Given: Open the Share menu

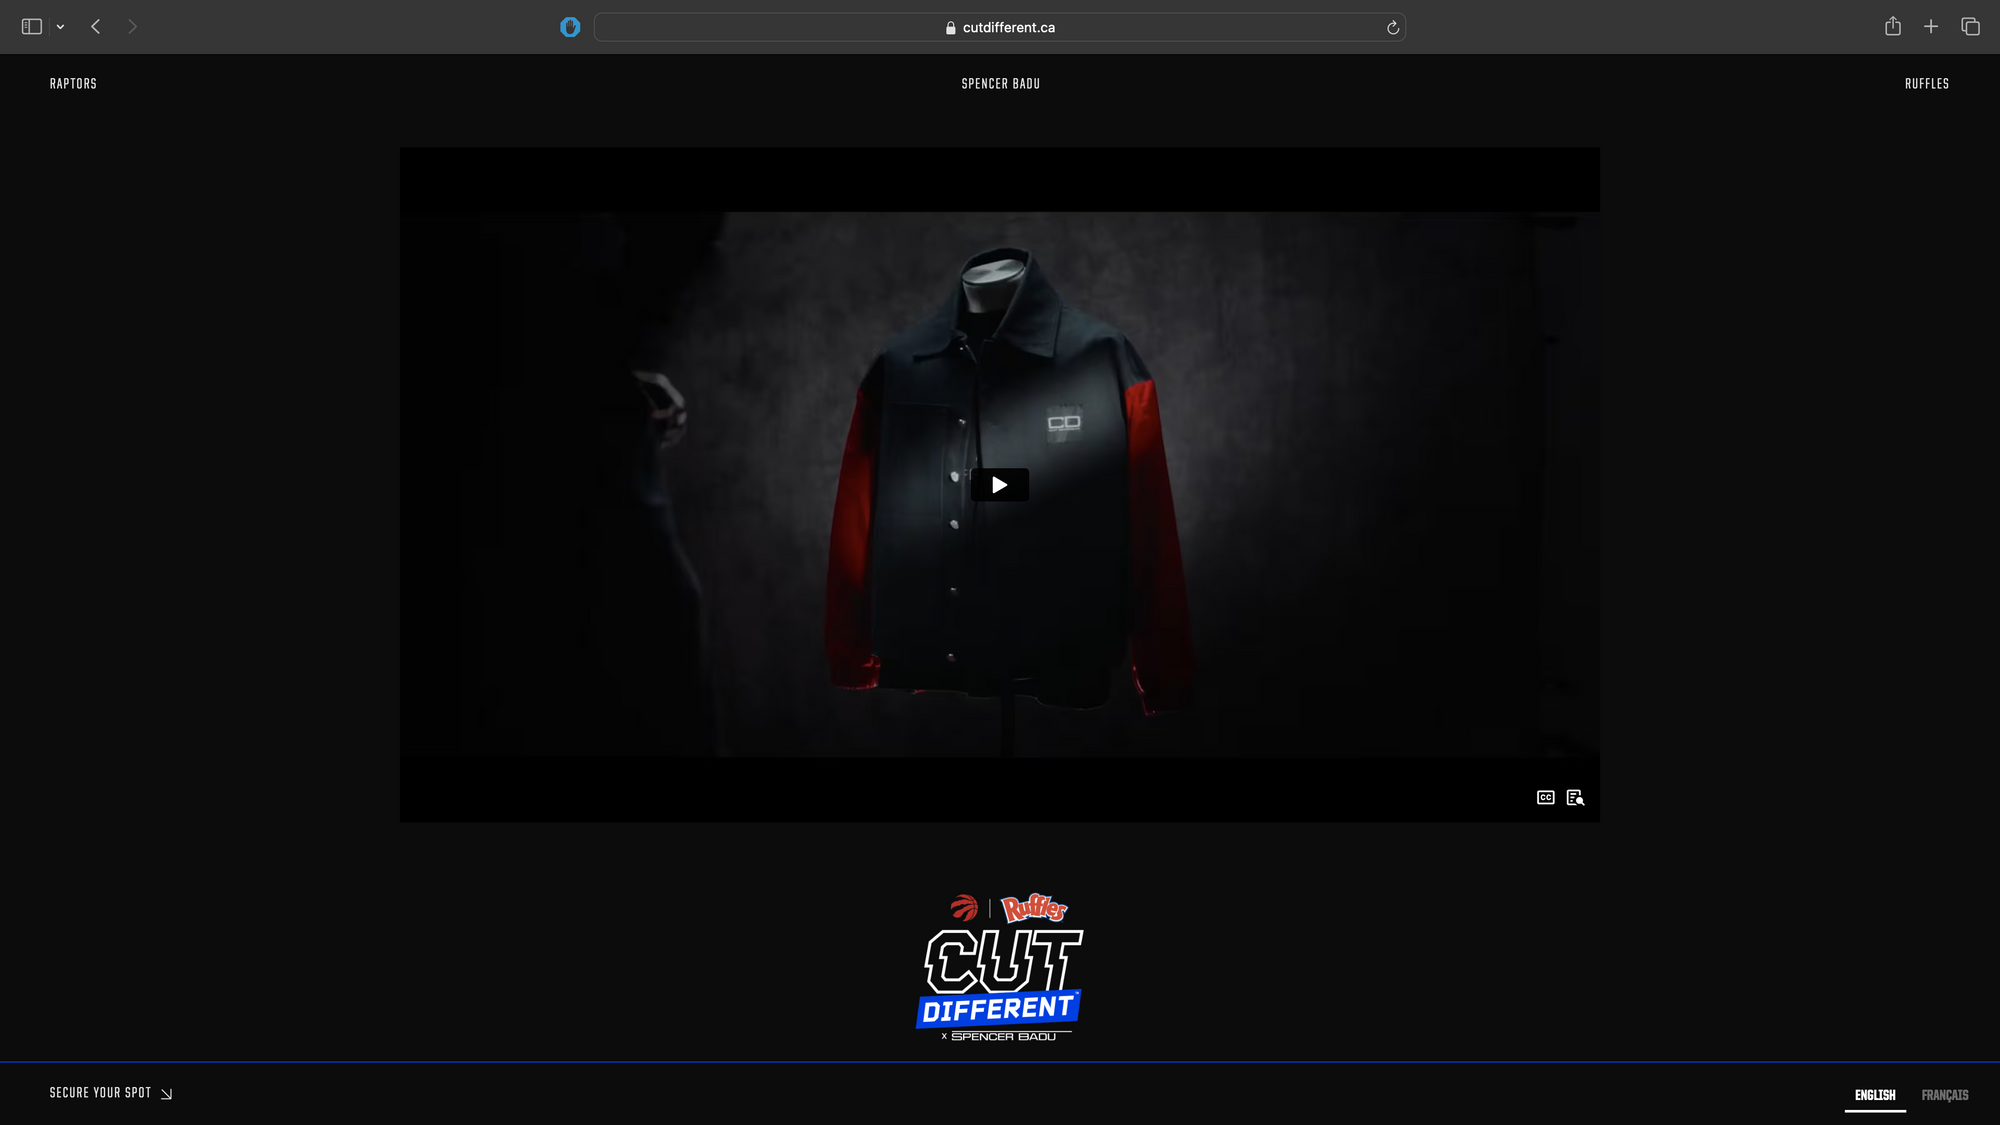Looking at the screenshot, I should (x=1892, y=27).
